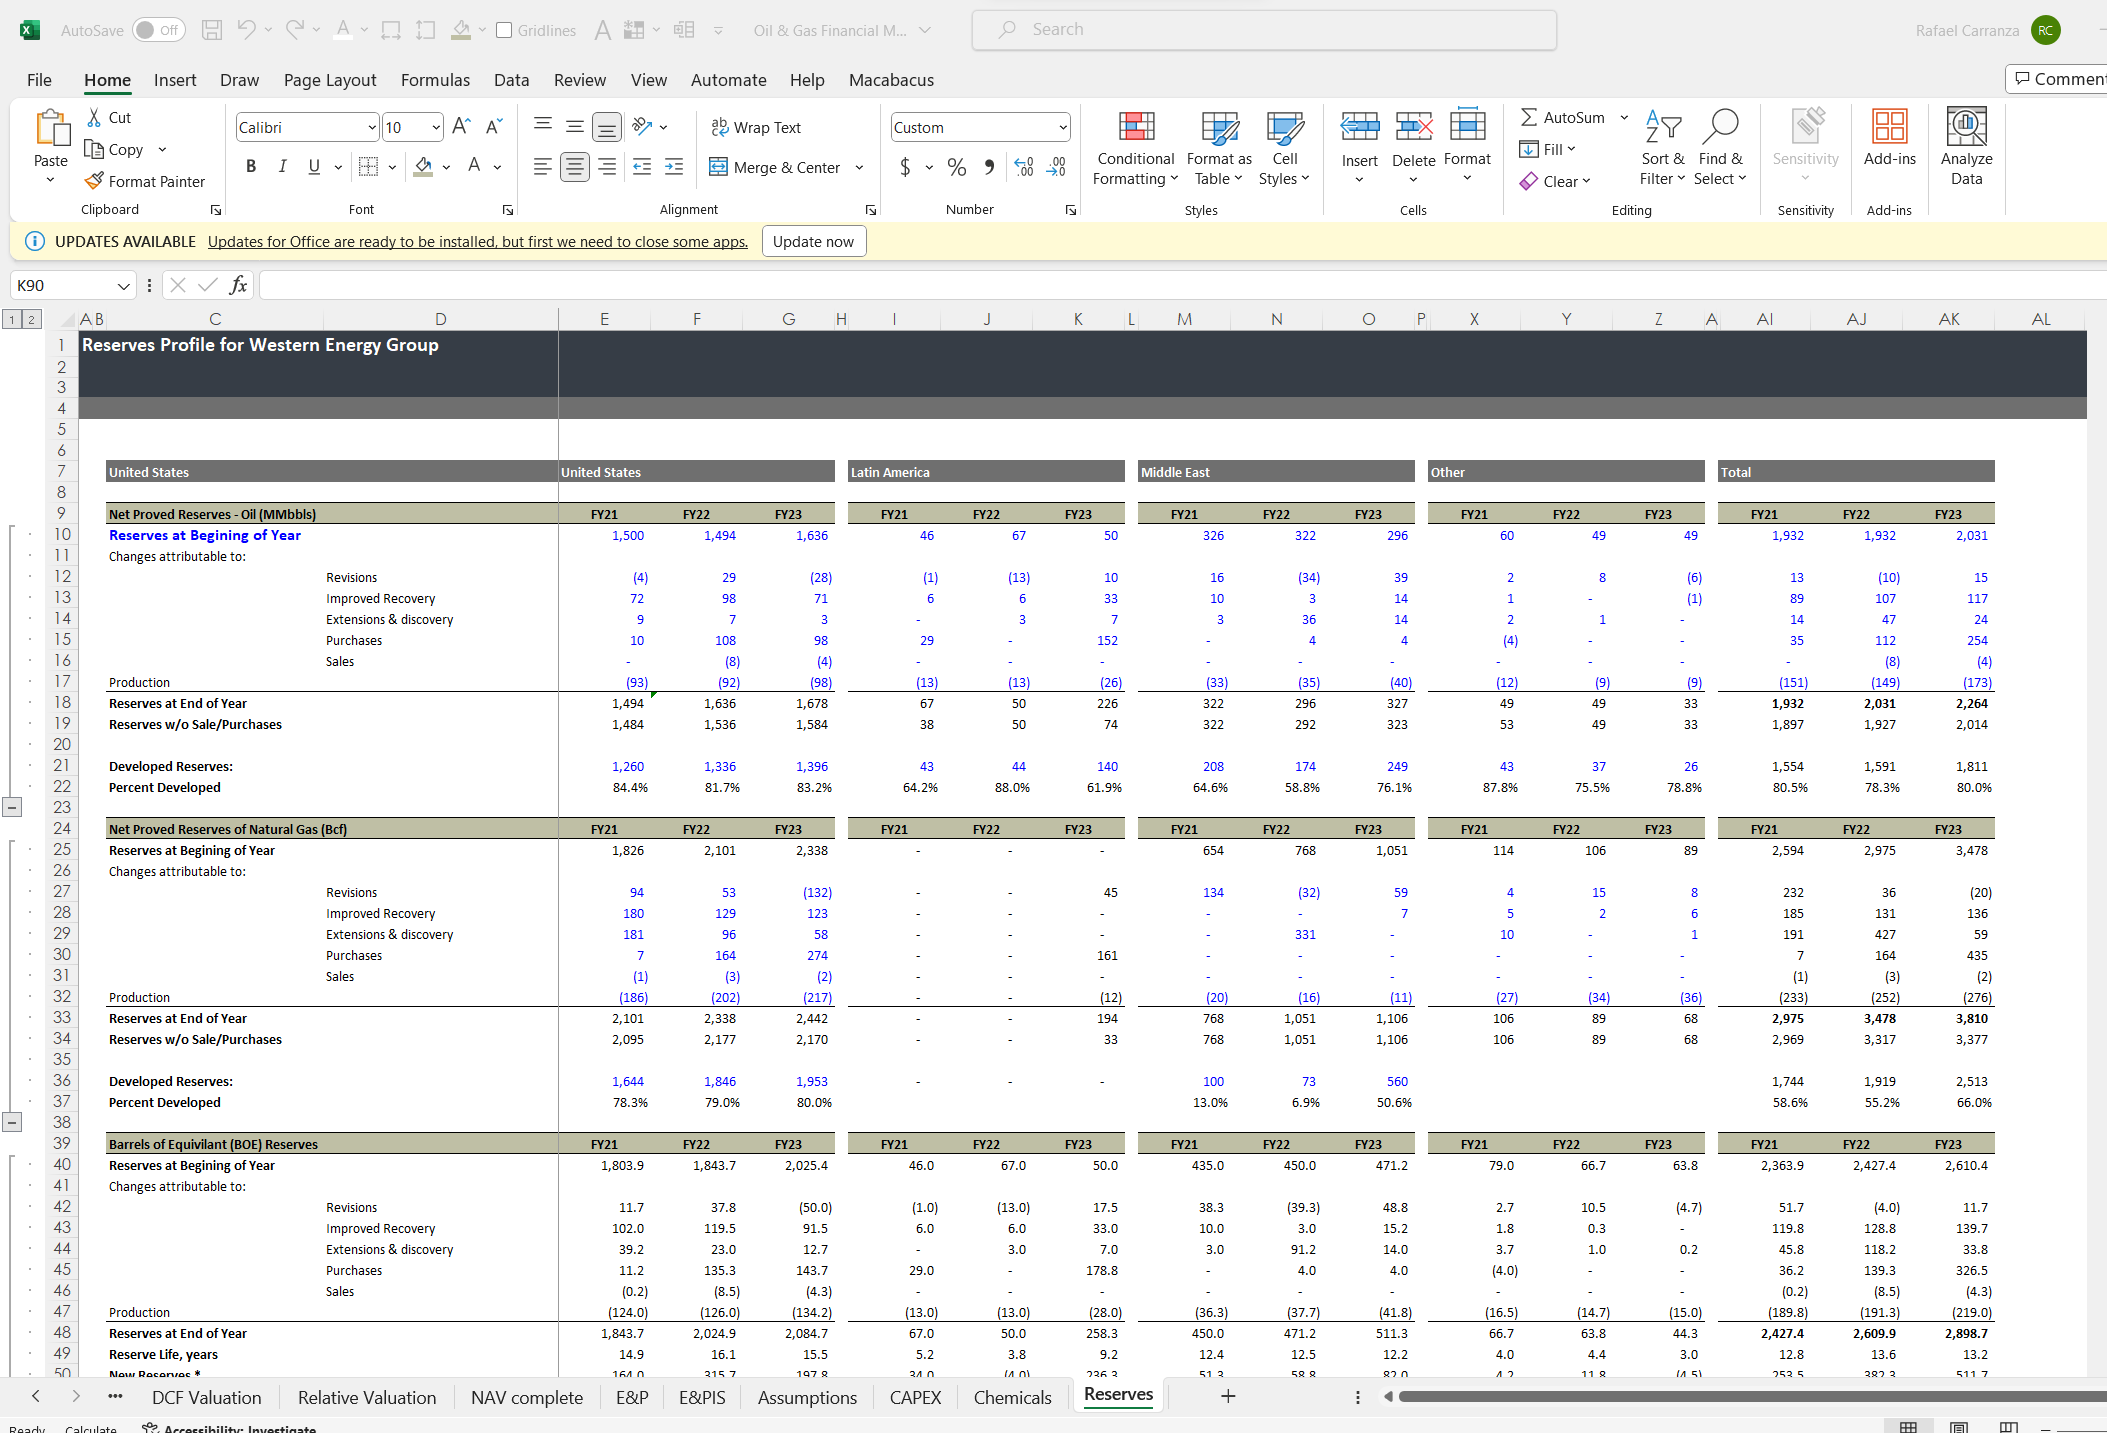
Task: Open the Cell Styles gallery
Action: click(x=1284, y=148)
